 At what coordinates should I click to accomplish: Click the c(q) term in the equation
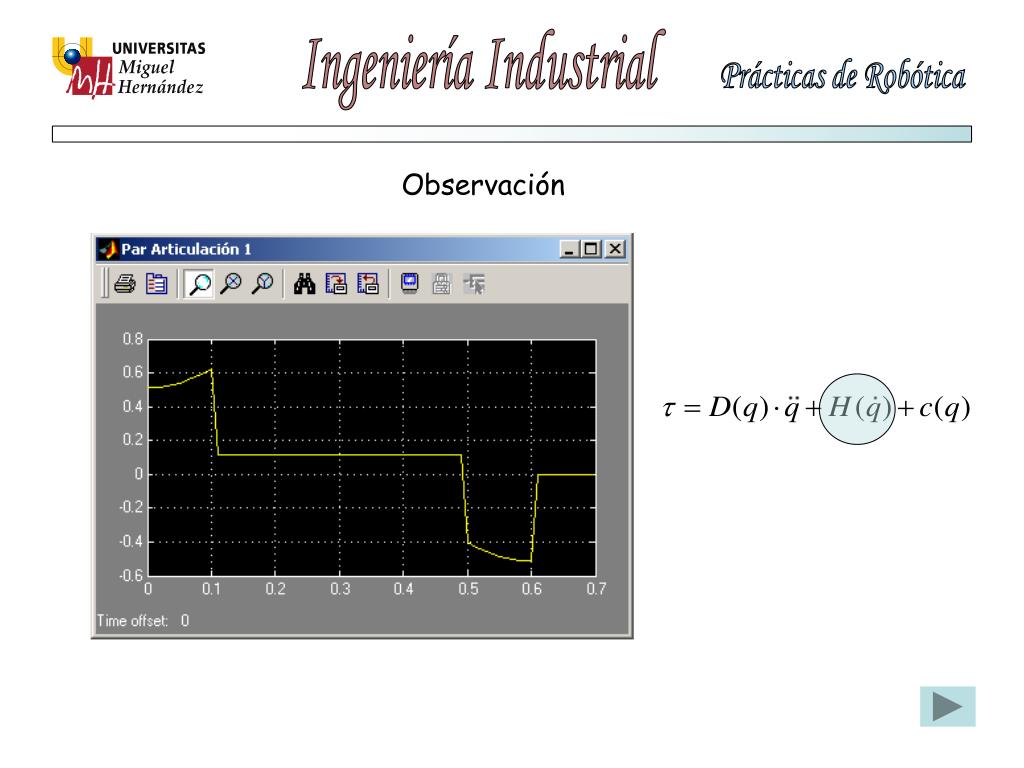click(944, 409)
